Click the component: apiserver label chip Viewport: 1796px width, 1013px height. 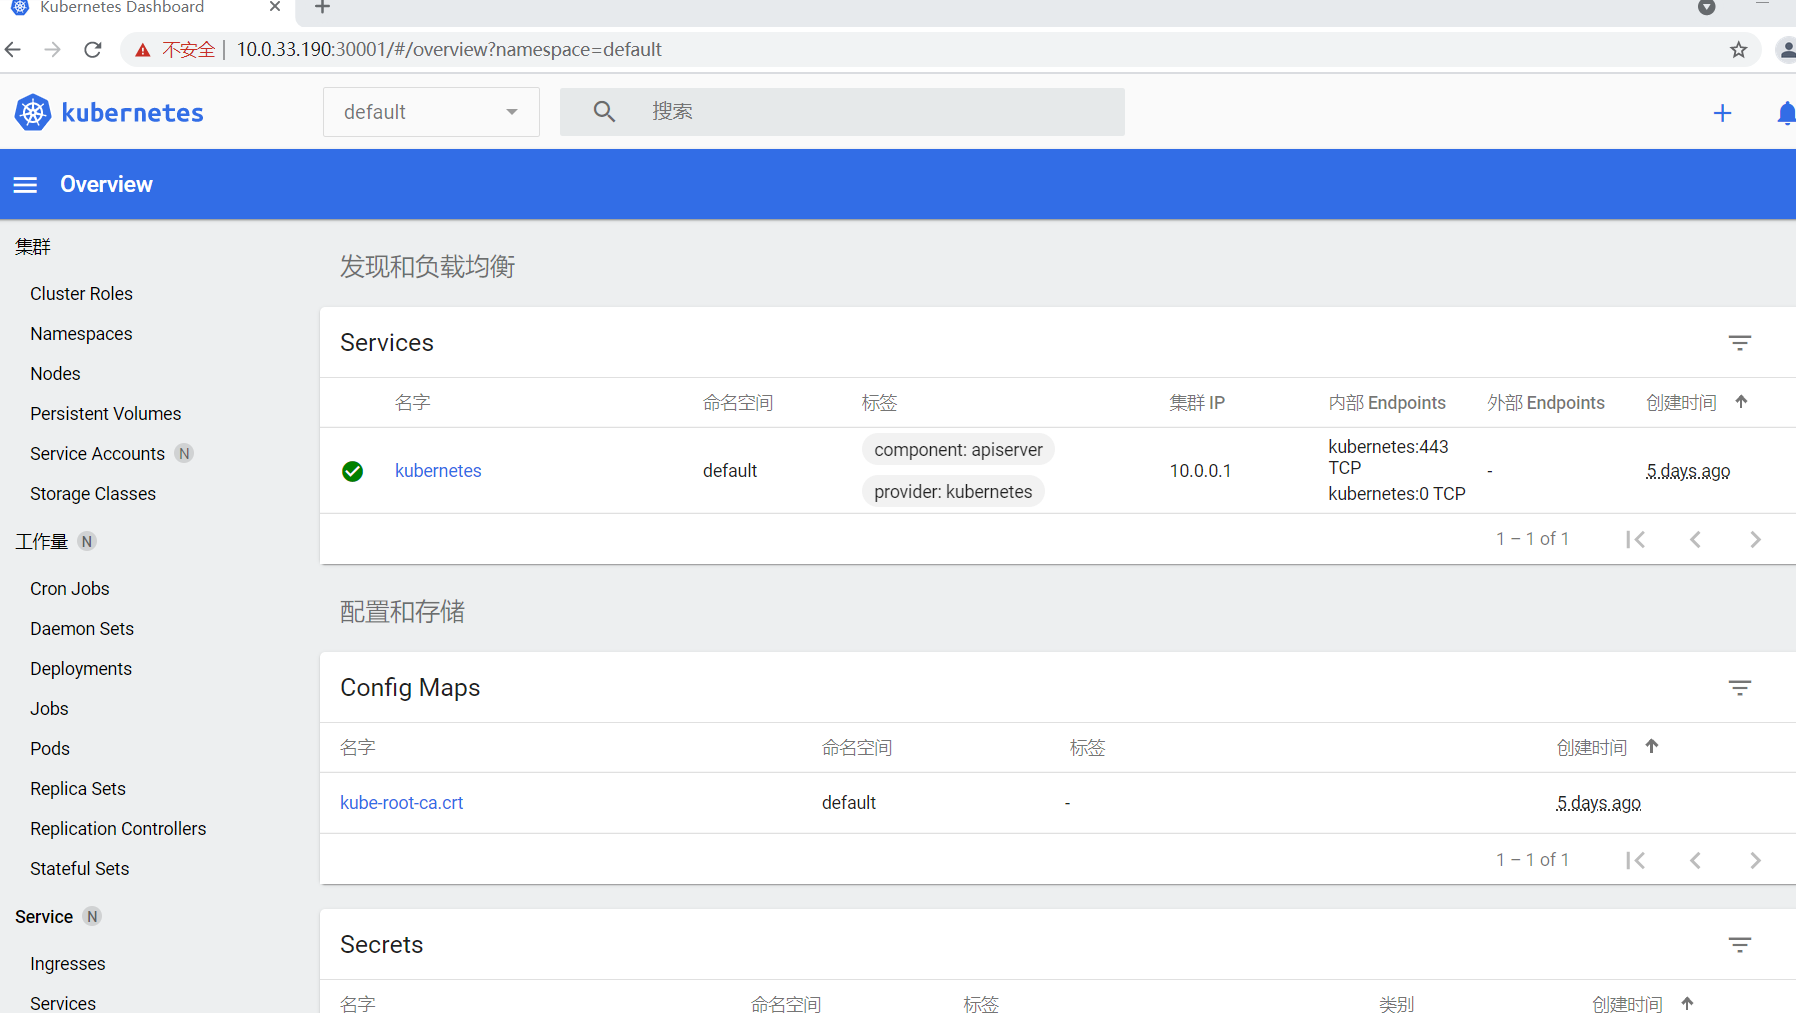tap(958, 450)
